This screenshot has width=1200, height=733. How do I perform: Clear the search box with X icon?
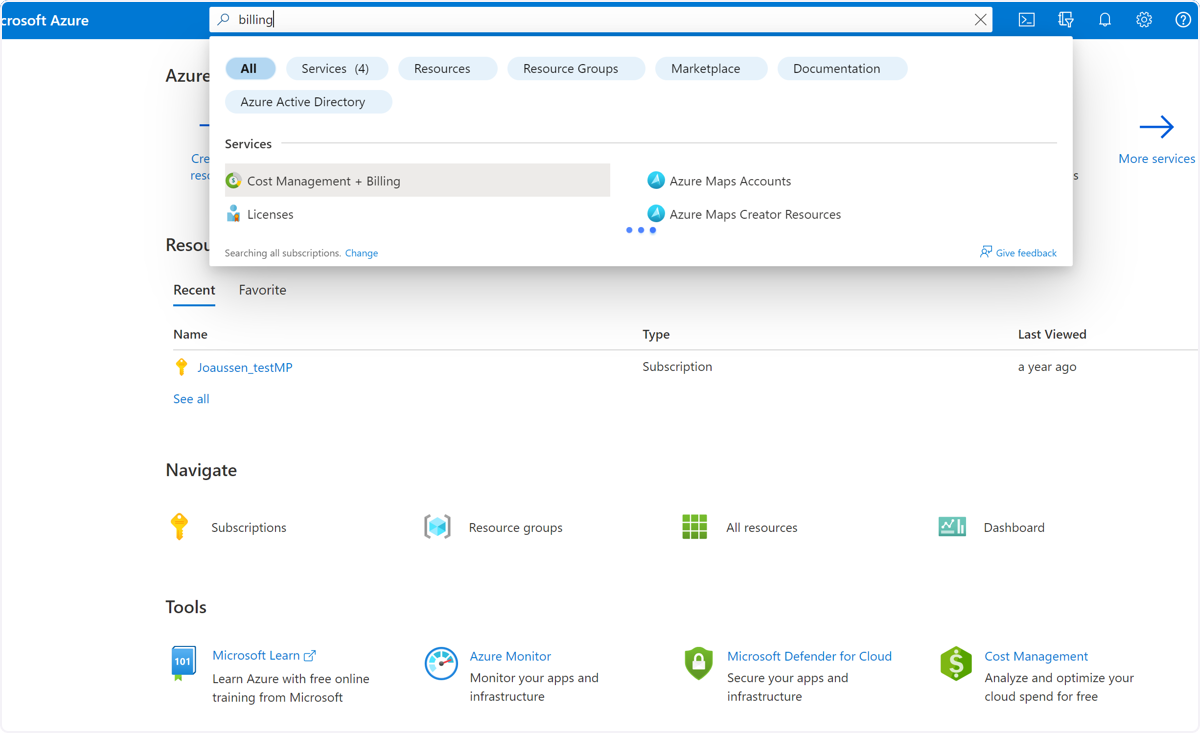pos(981,20)
